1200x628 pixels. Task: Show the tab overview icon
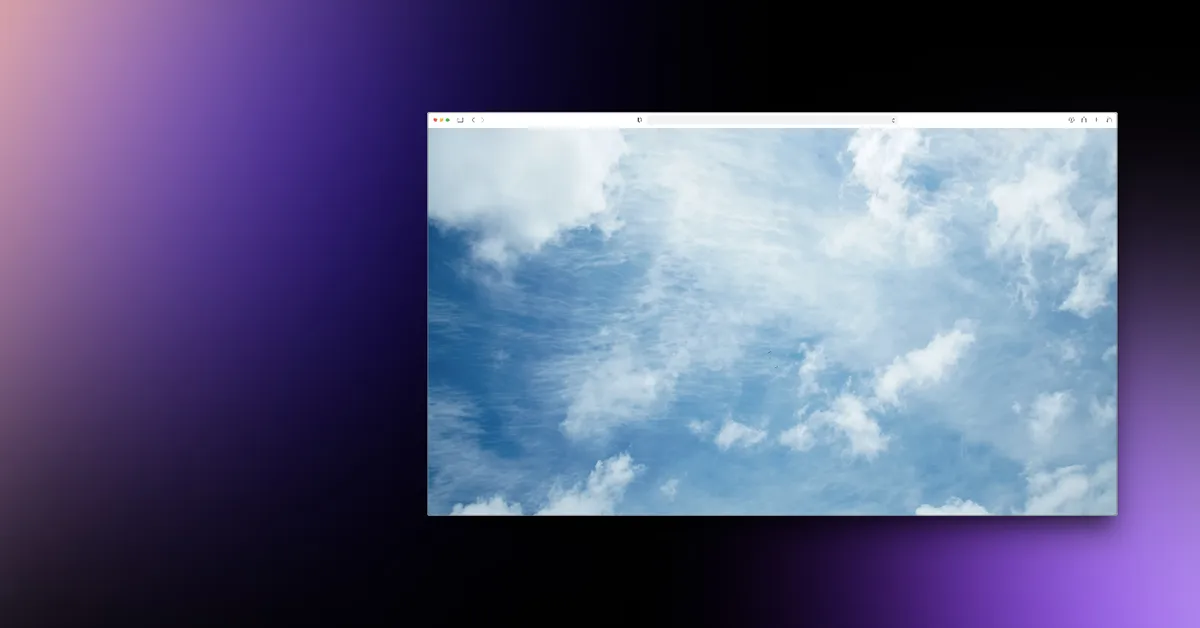click(x=1109, y=120)
